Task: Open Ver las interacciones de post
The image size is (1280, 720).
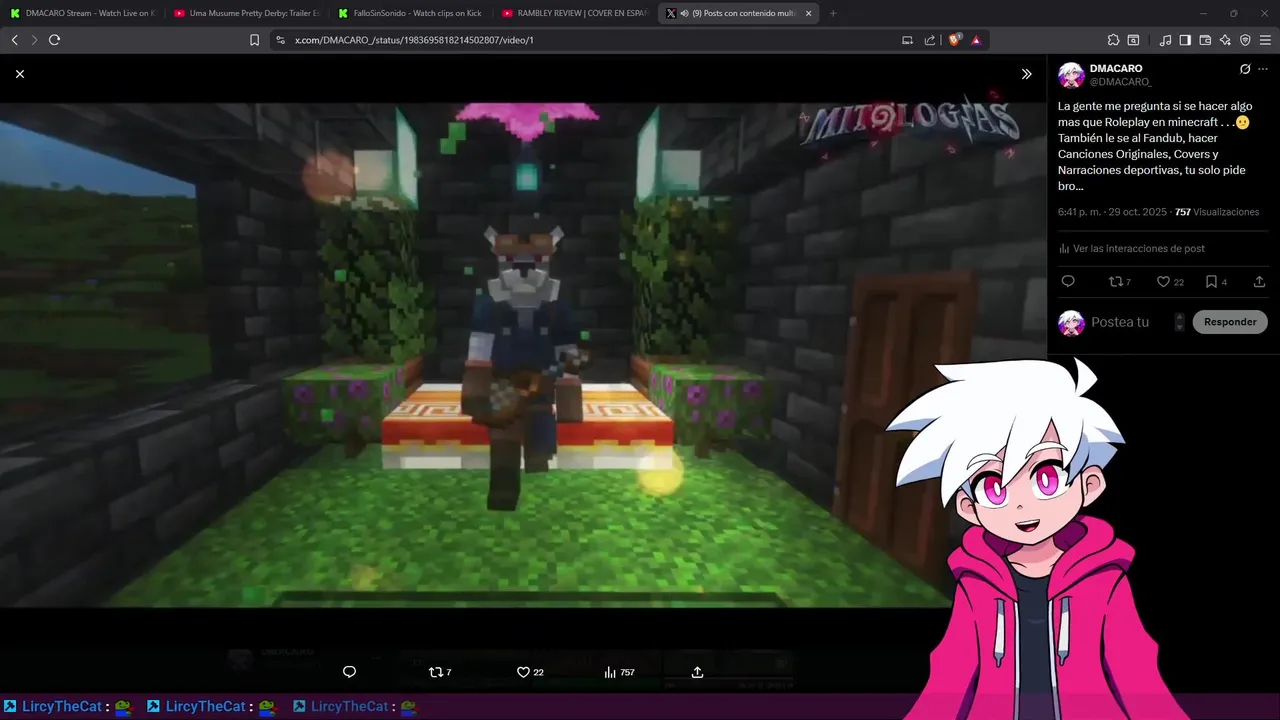Action: pos(1132,248)
